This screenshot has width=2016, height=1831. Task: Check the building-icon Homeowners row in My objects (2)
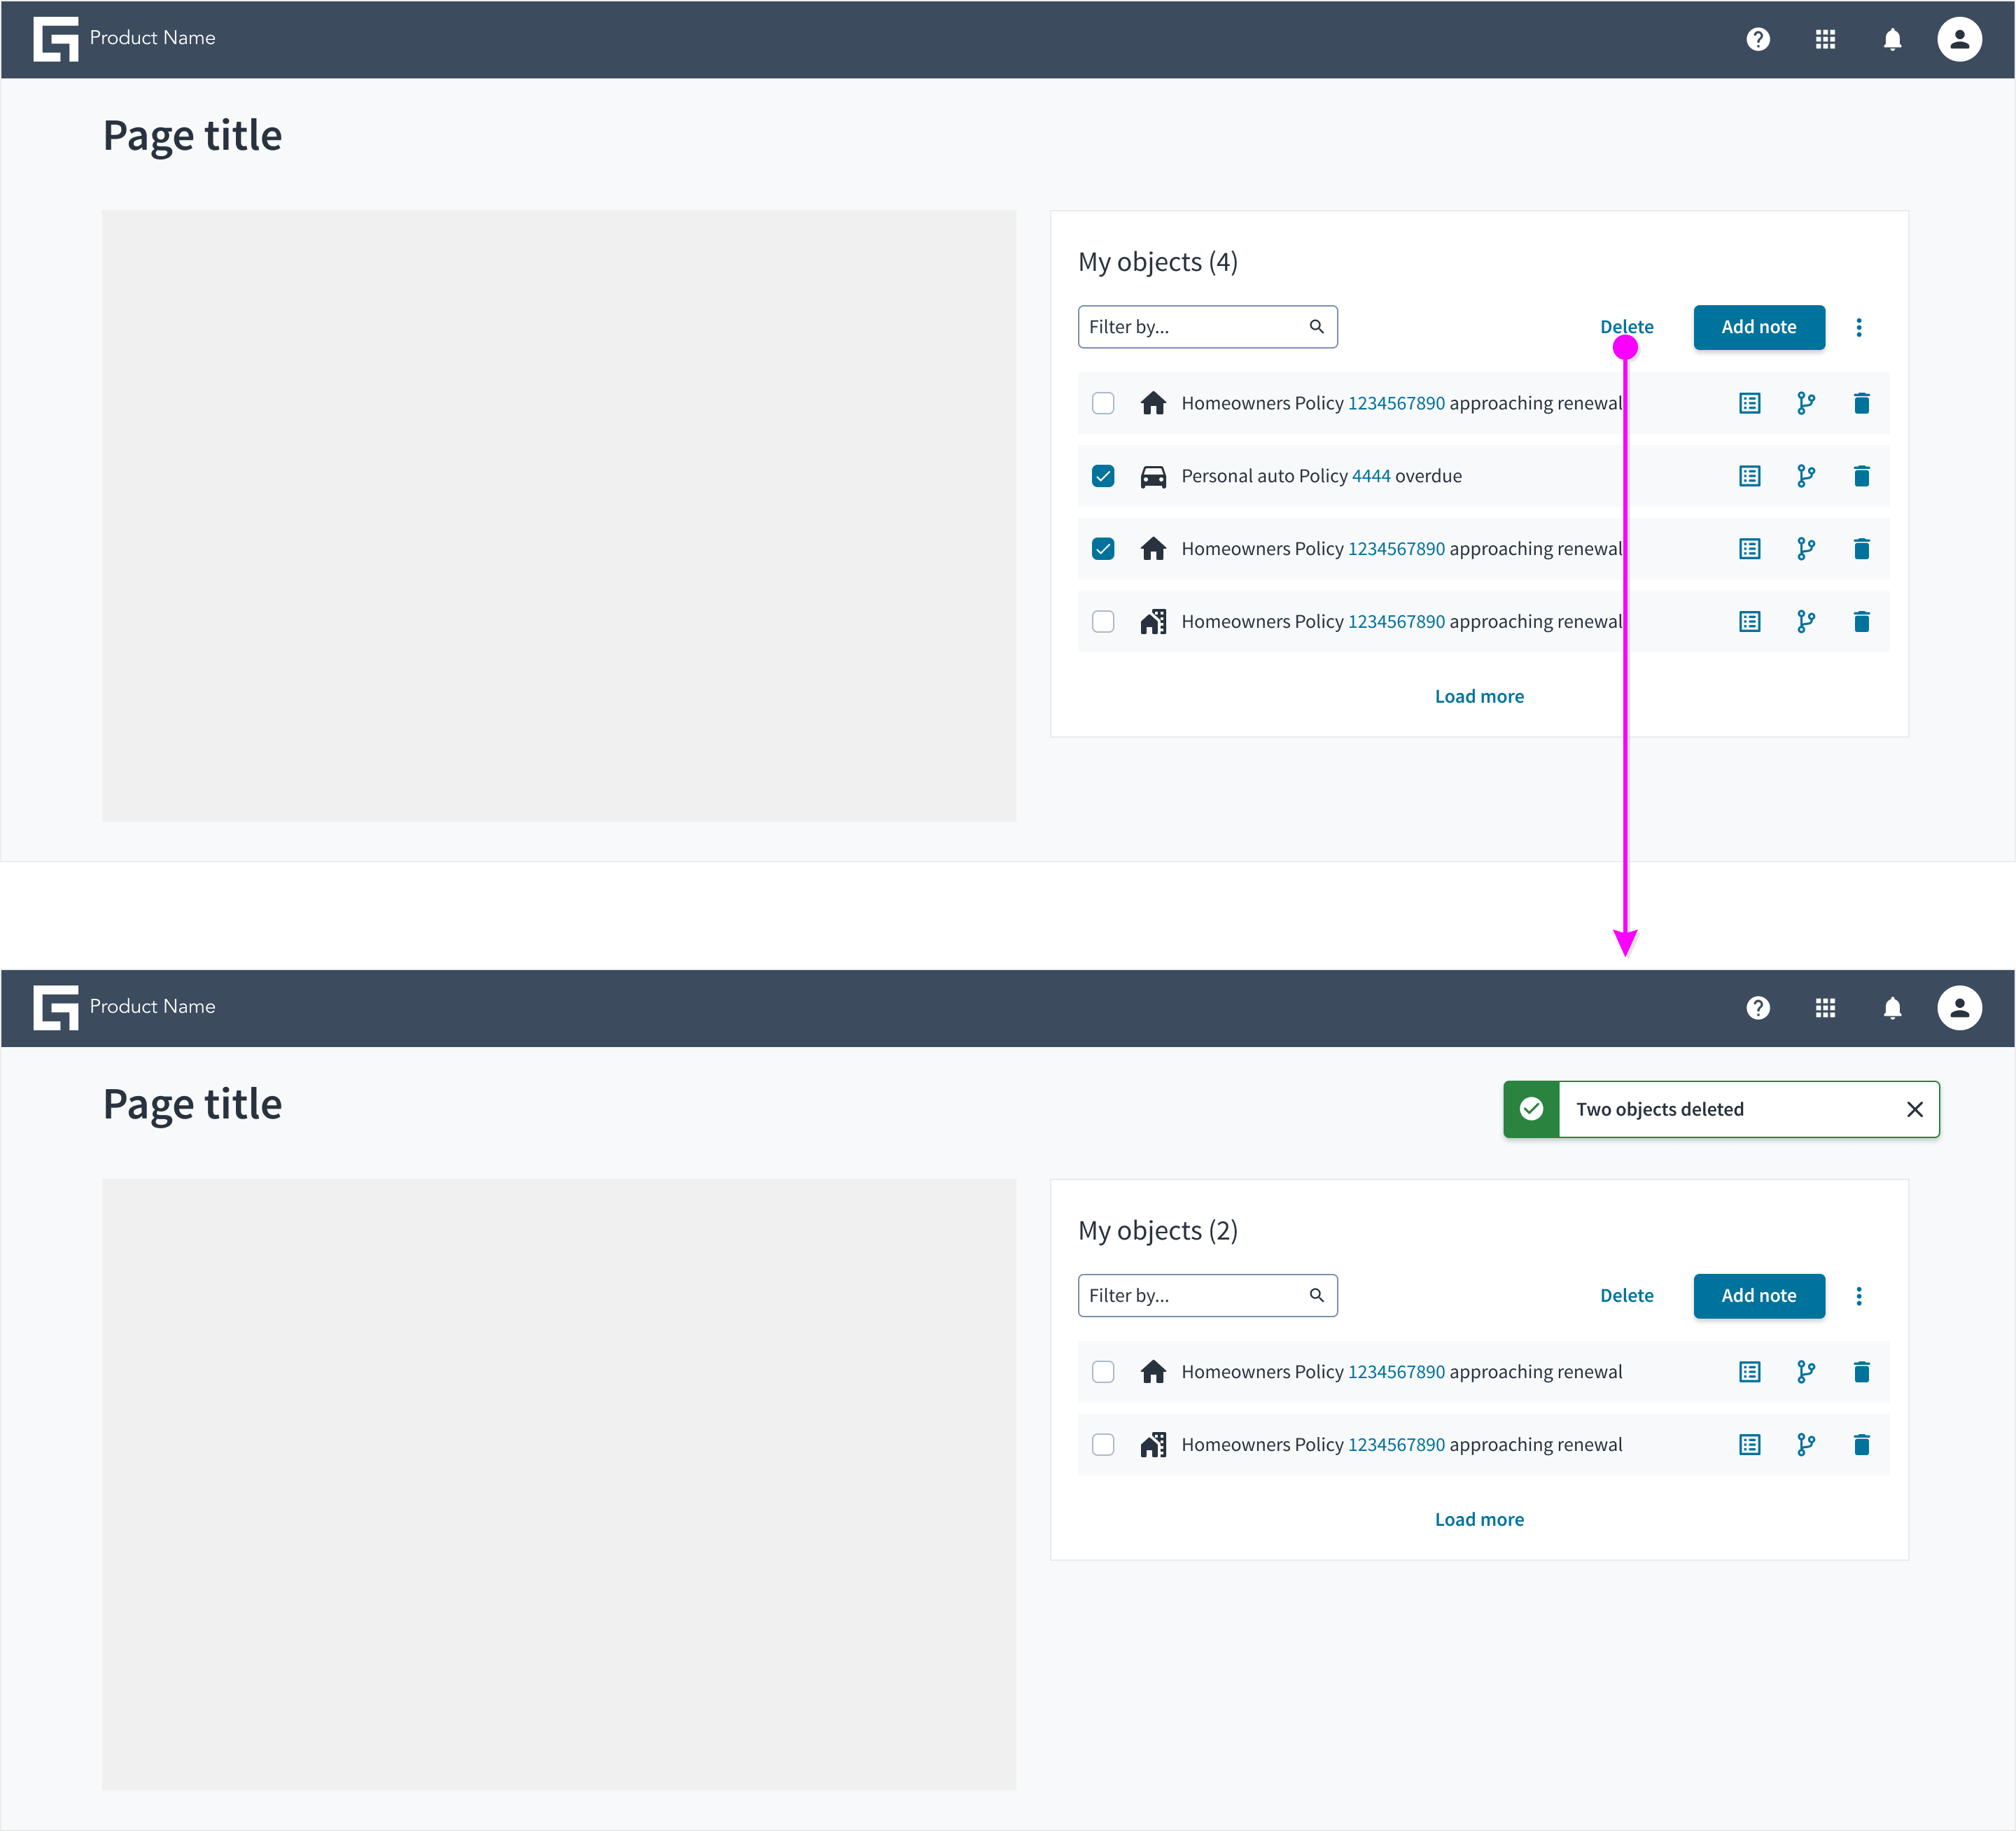pyautogui.click(x=1103, y=1445)
